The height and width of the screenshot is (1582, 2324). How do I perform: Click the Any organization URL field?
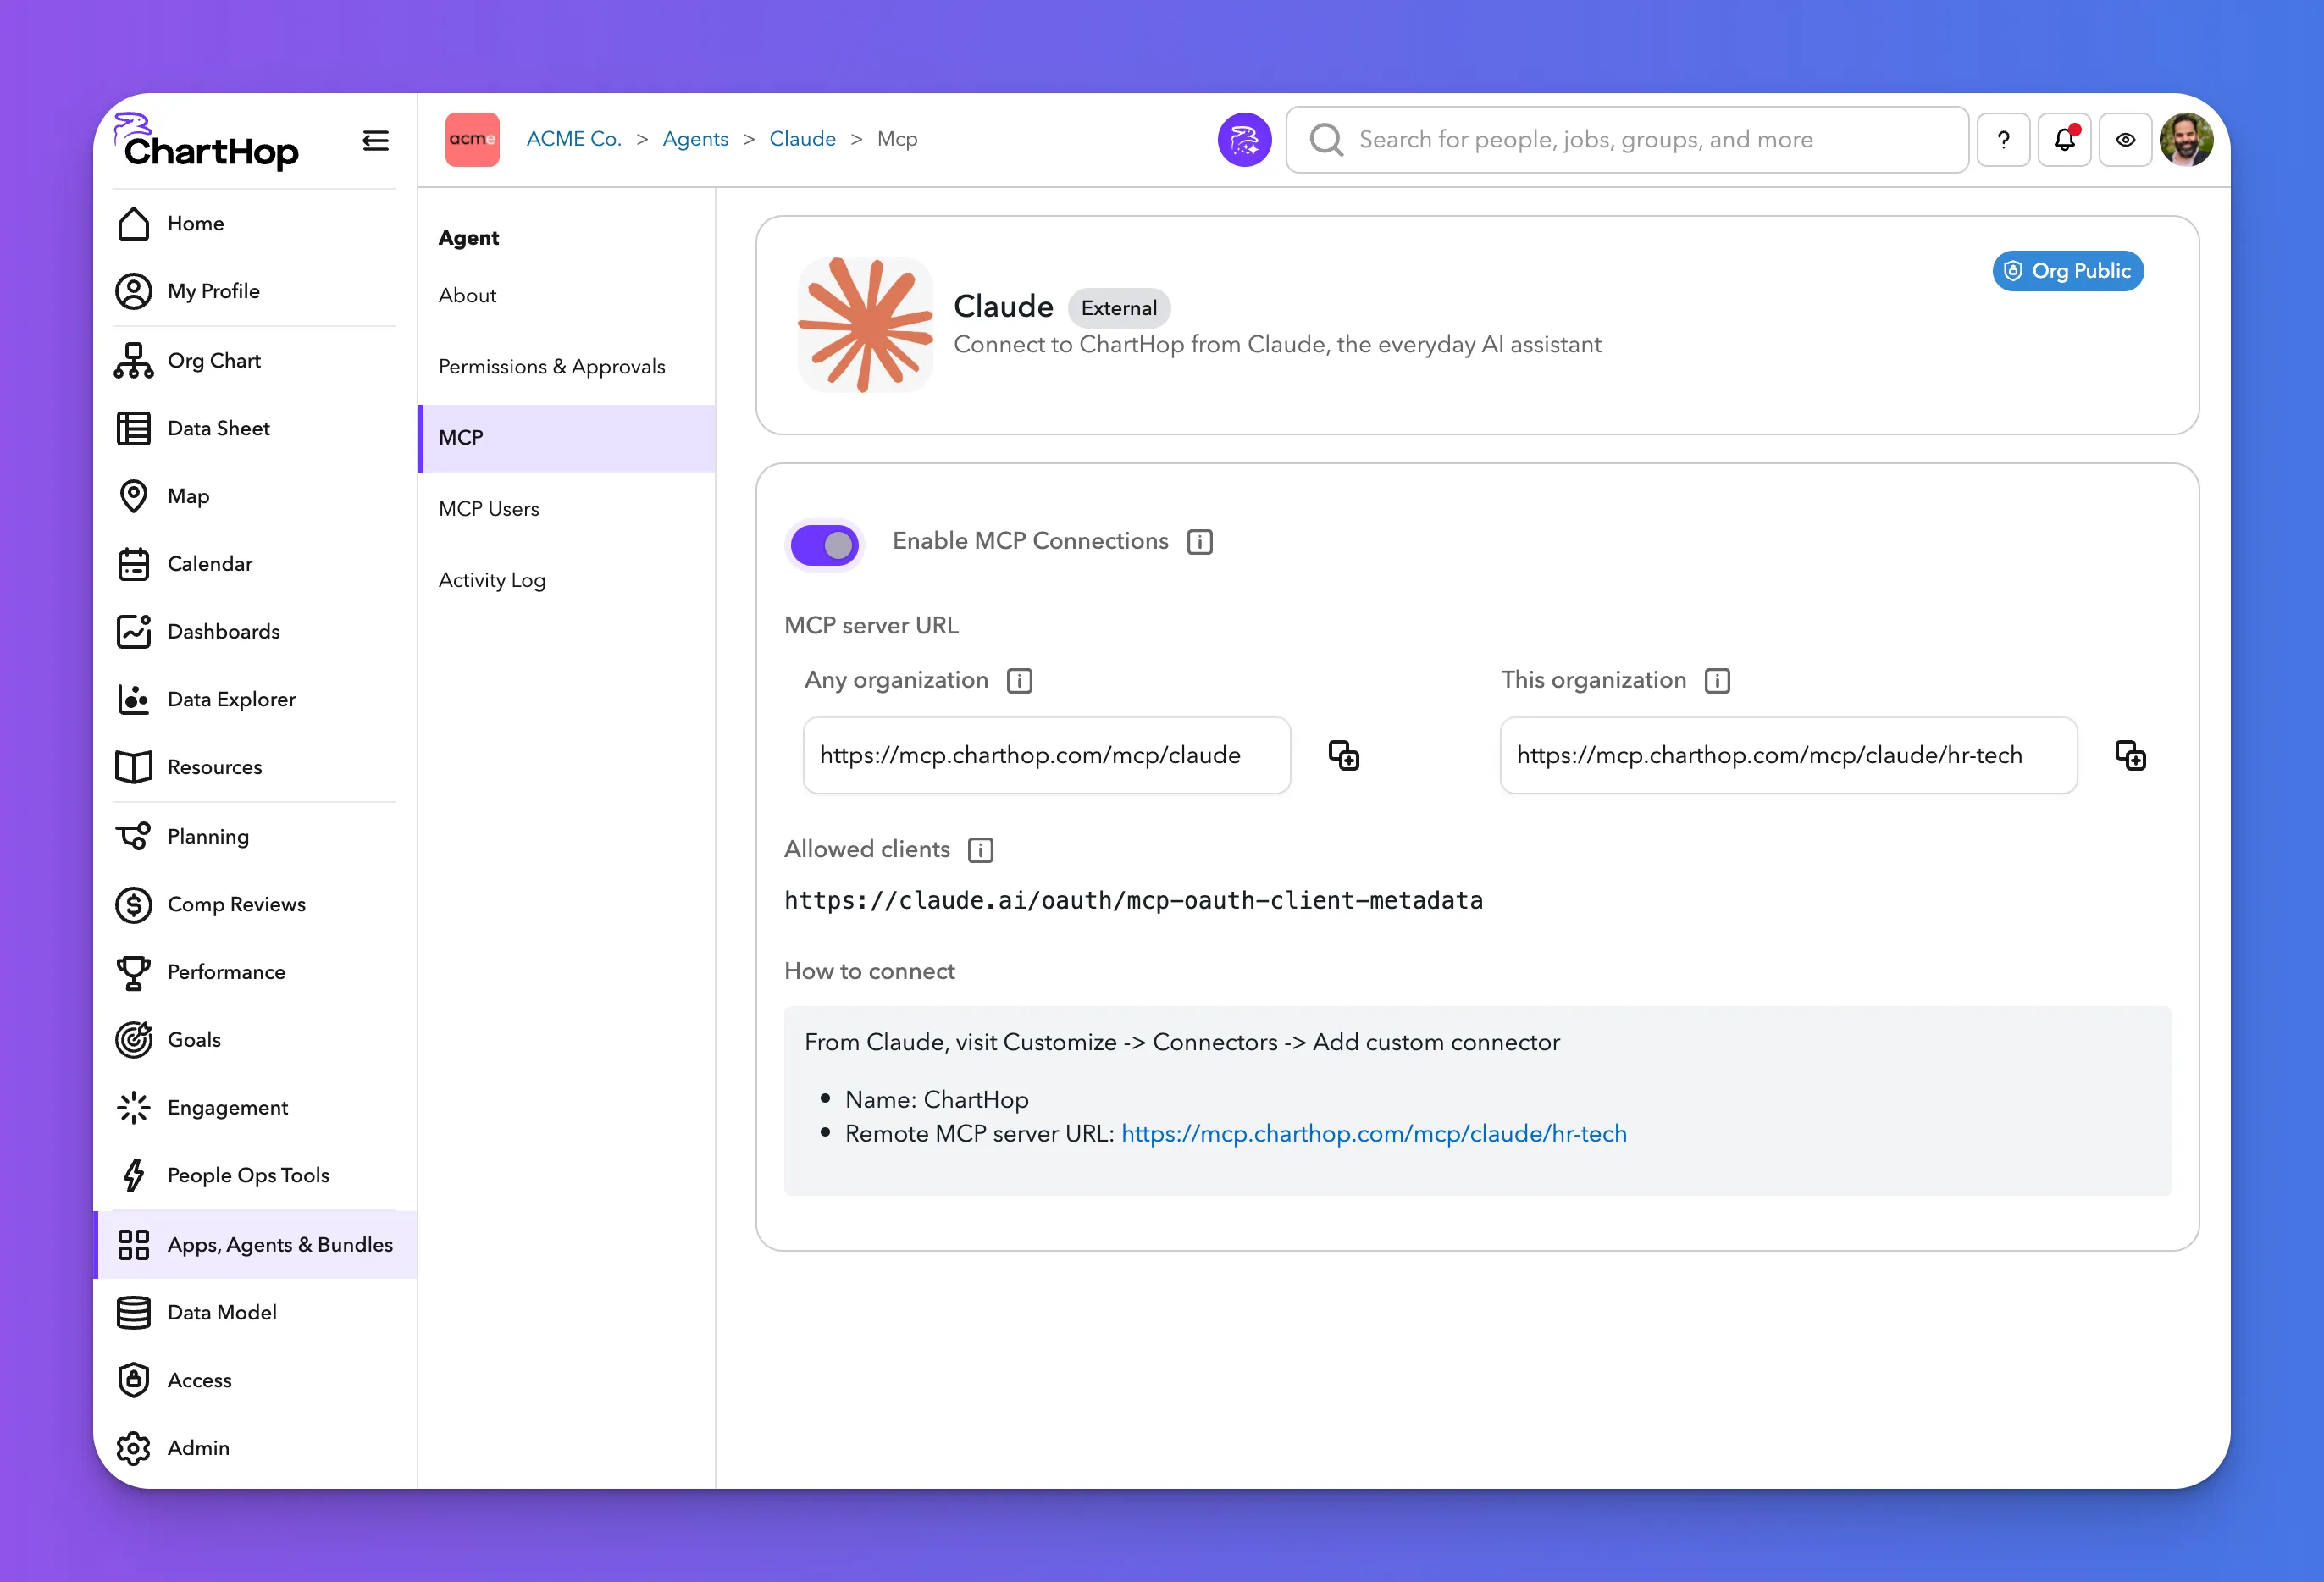click(1046, 755)
